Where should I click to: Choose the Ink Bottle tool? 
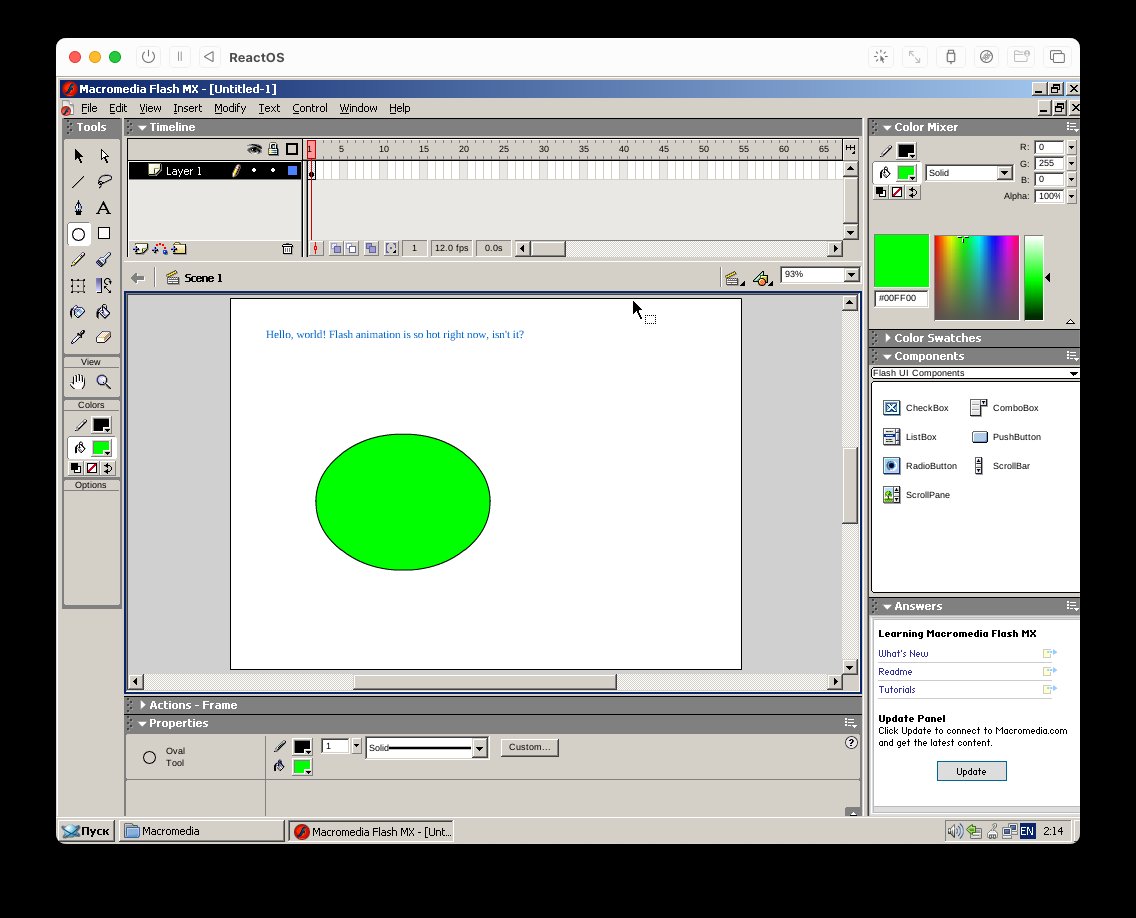coord(78,312)
